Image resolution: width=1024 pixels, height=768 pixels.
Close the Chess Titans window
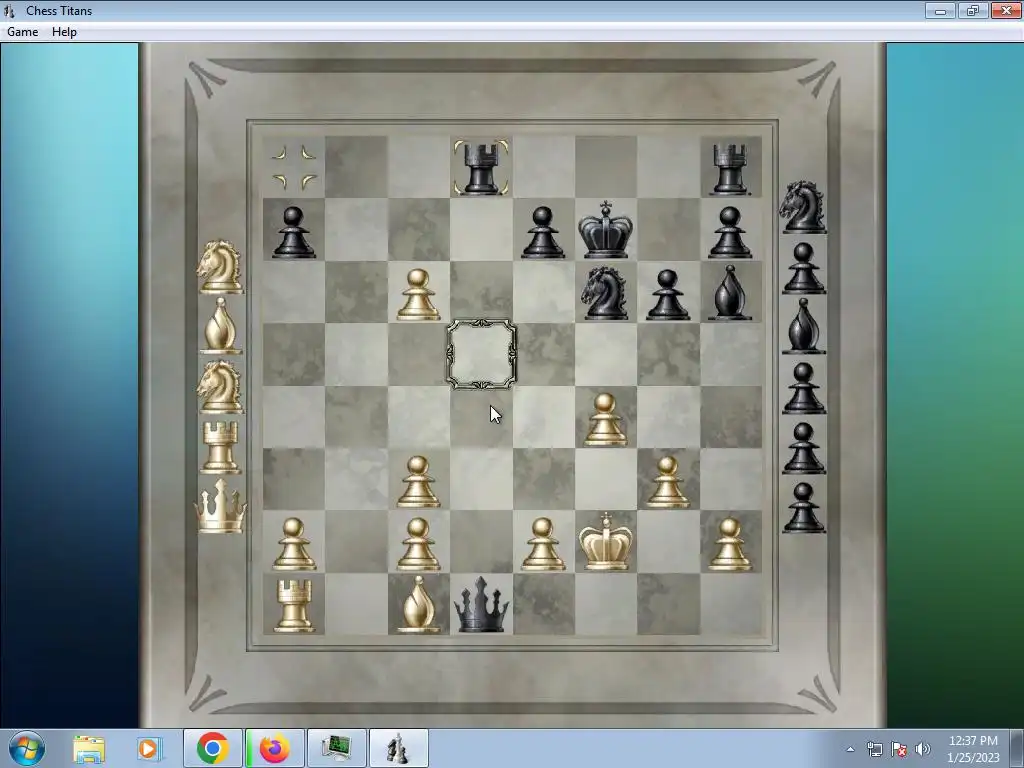1006,10
